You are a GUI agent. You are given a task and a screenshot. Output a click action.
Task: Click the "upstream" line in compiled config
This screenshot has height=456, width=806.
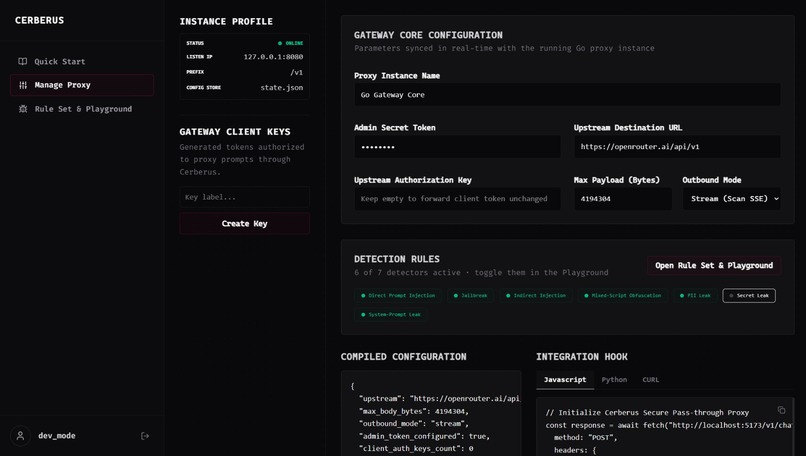(439, 398)
